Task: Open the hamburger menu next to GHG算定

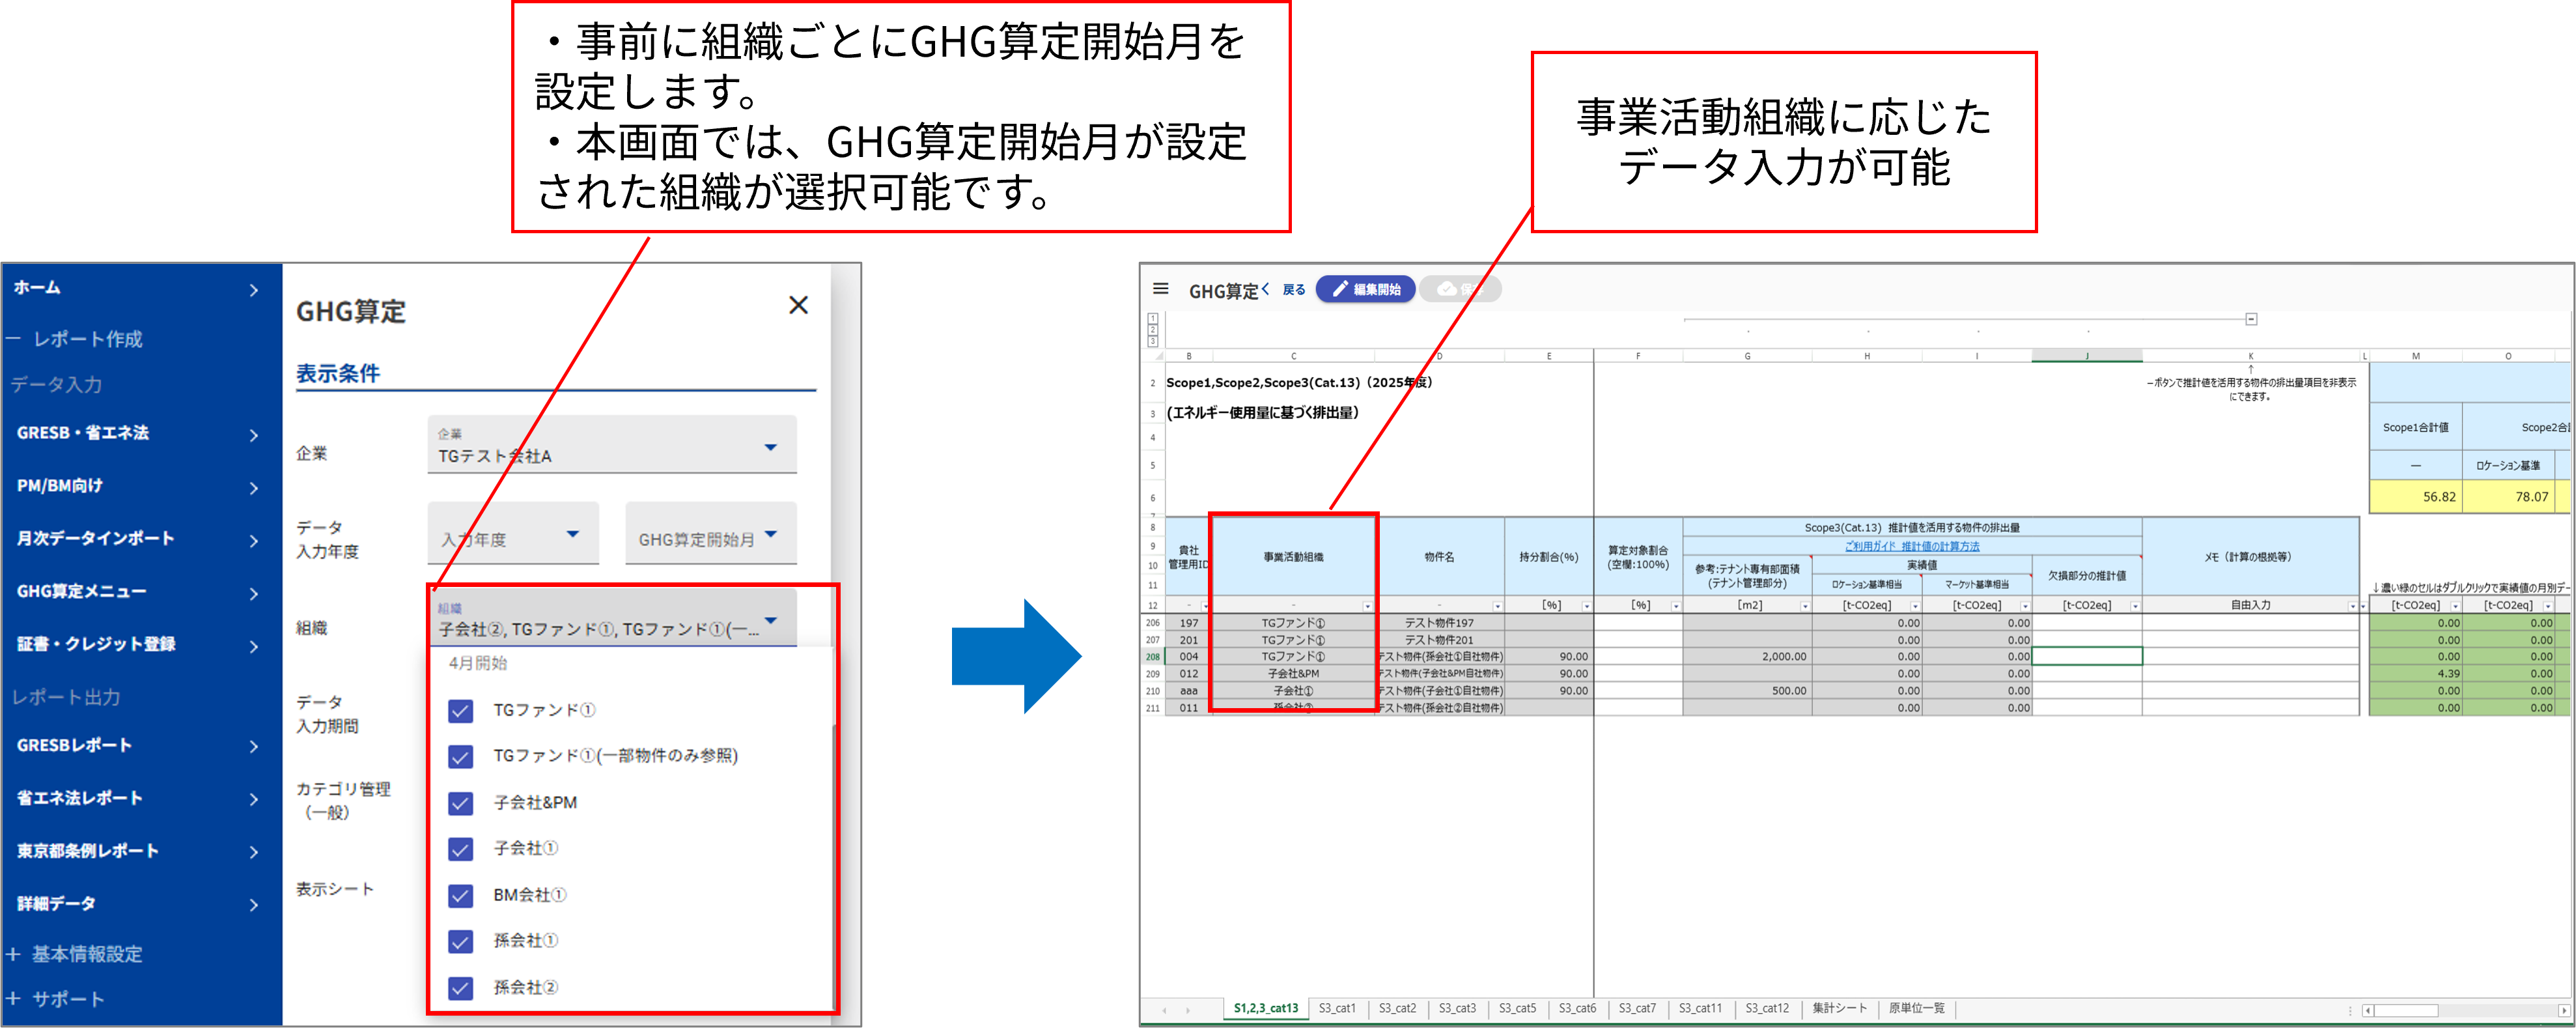Action: pos(1160,289)
